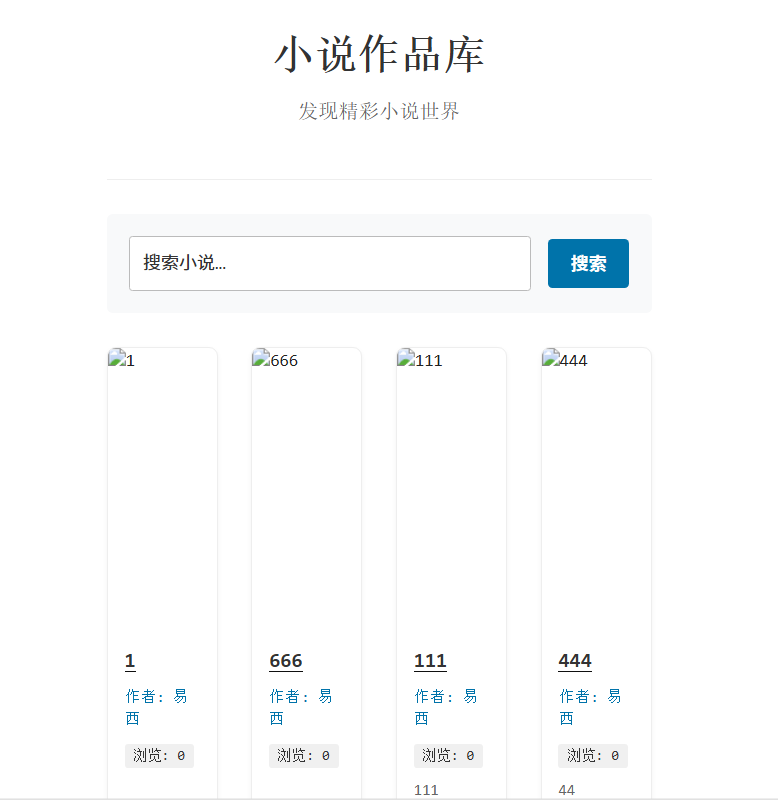
Task: Open the novel titled 1
Action: 130,661
